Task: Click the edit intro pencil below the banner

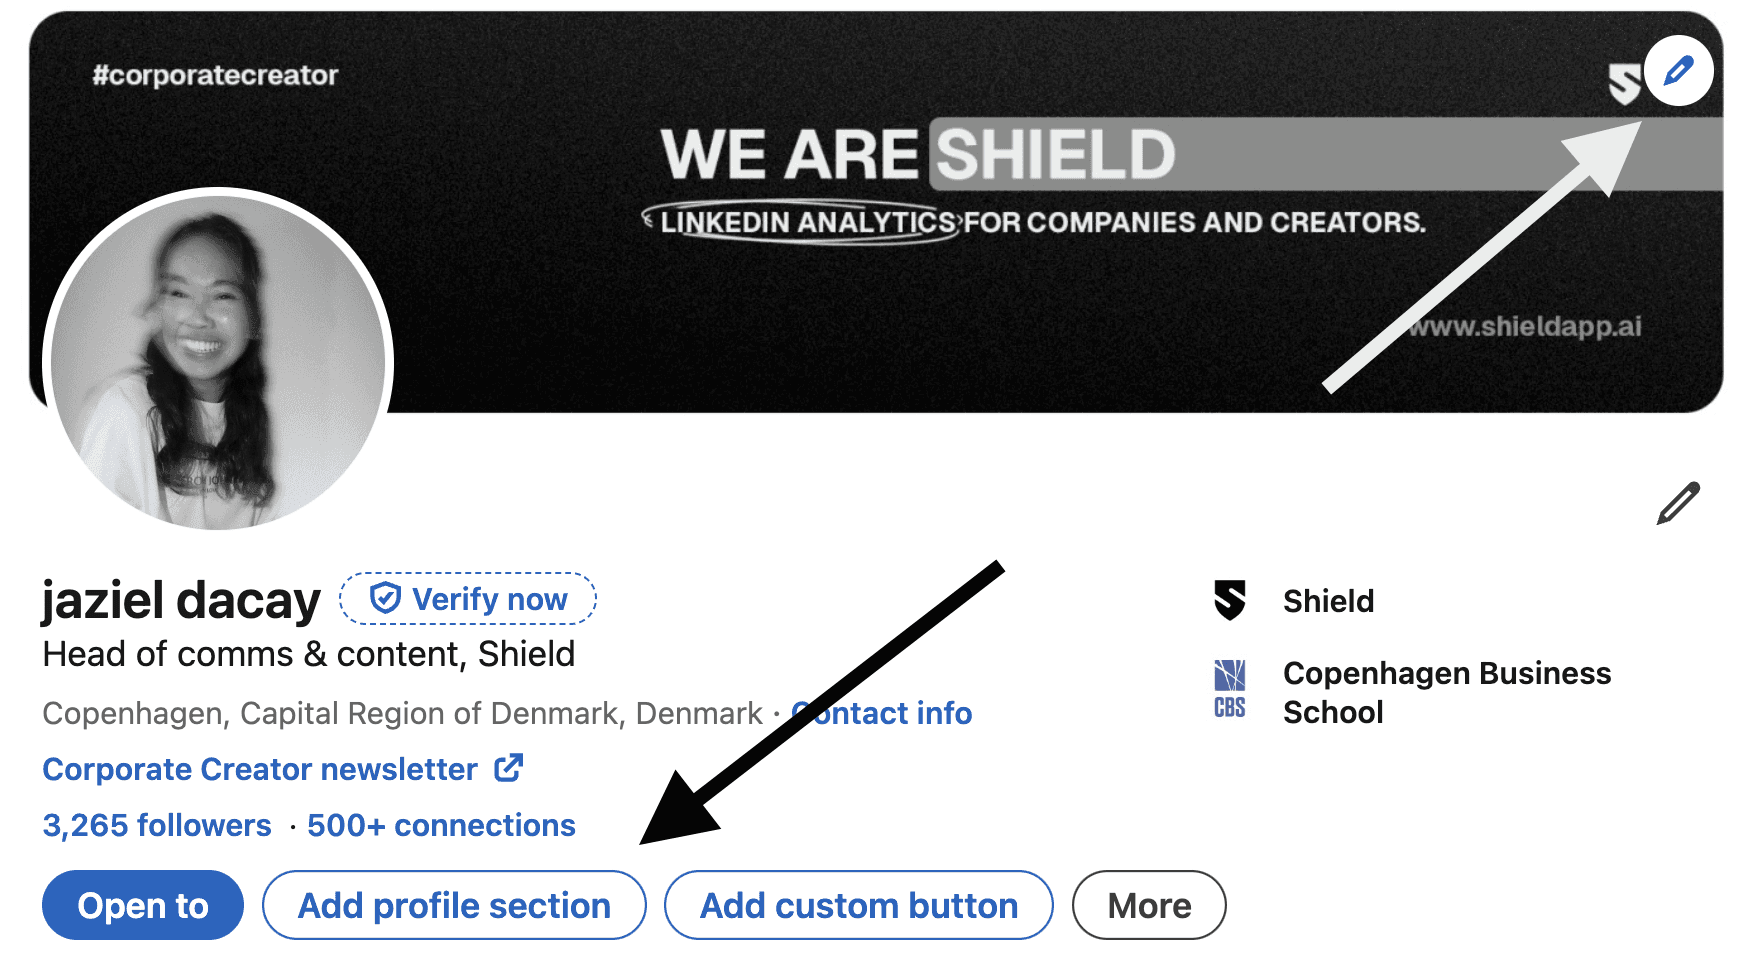Action: click(1678, 503)
